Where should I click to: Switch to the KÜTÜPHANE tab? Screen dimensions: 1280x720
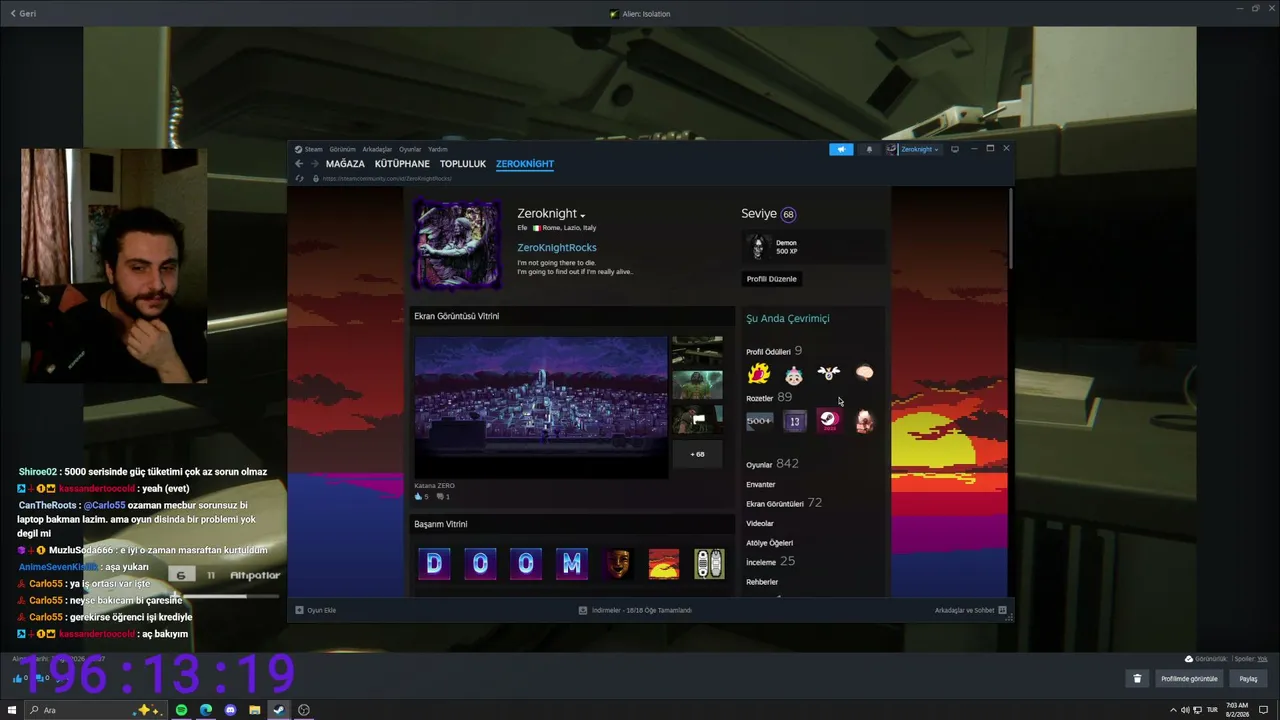(402, 164)
